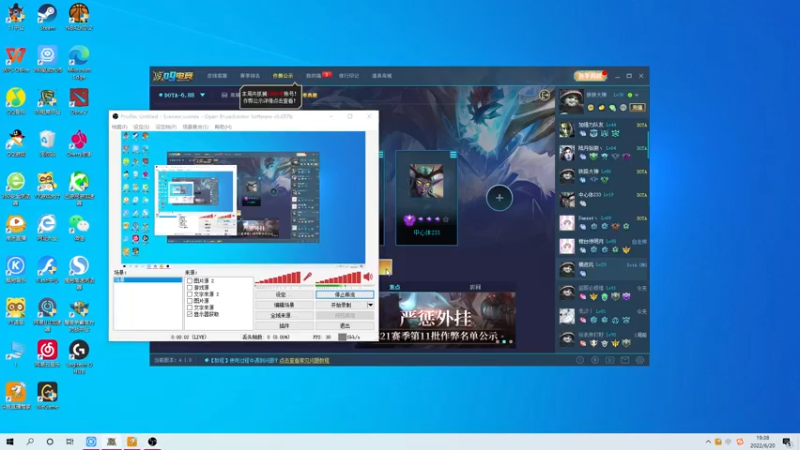Adjust the desktop audio volume meter
800x450 pixels.
[x=338, y=278]
